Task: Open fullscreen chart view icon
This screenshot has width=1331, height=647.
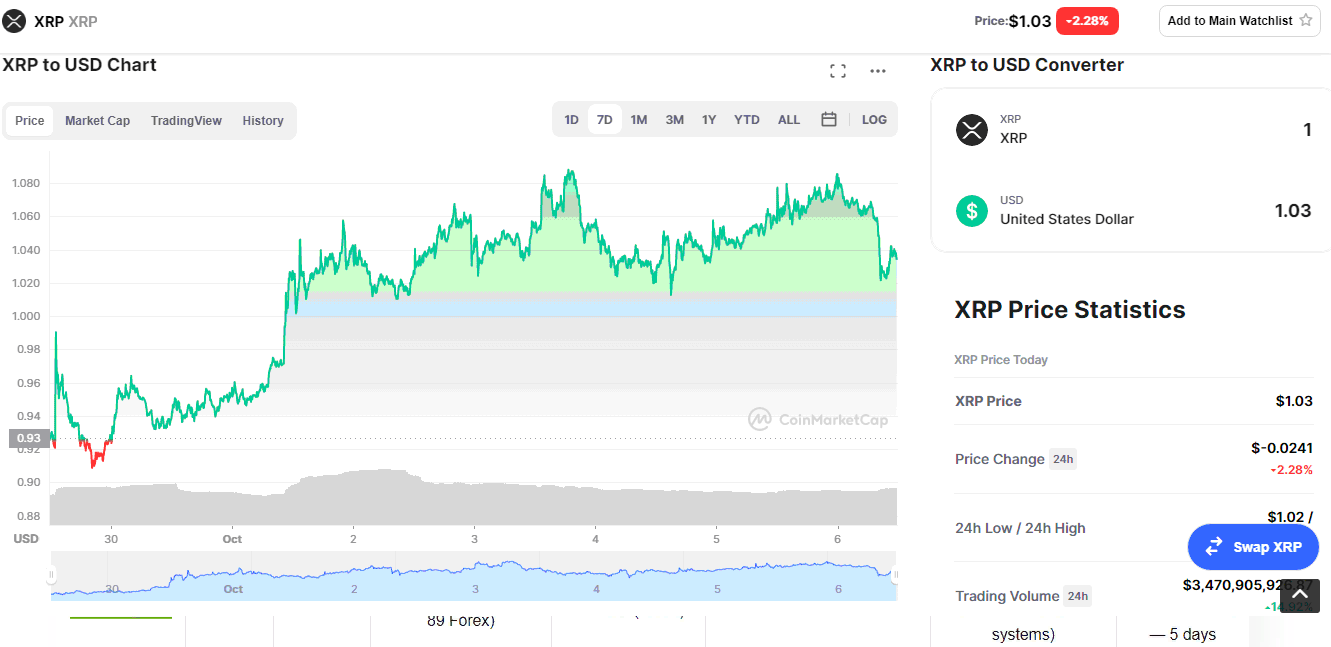Action: 838,71
